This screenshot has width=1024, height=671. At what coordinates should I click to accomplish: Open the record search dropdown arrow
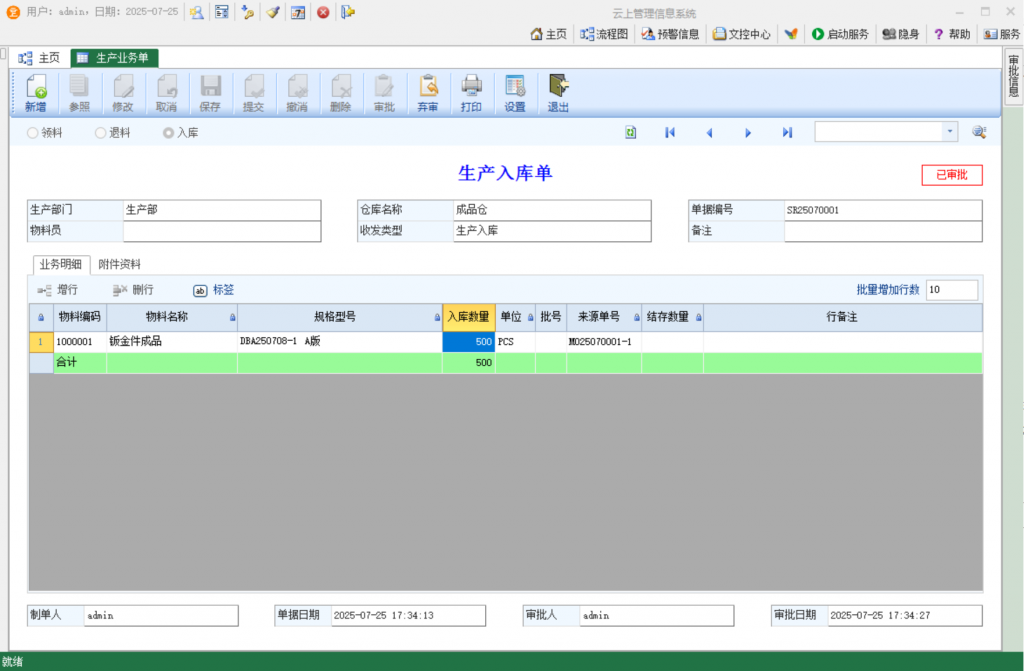point(950,132)
